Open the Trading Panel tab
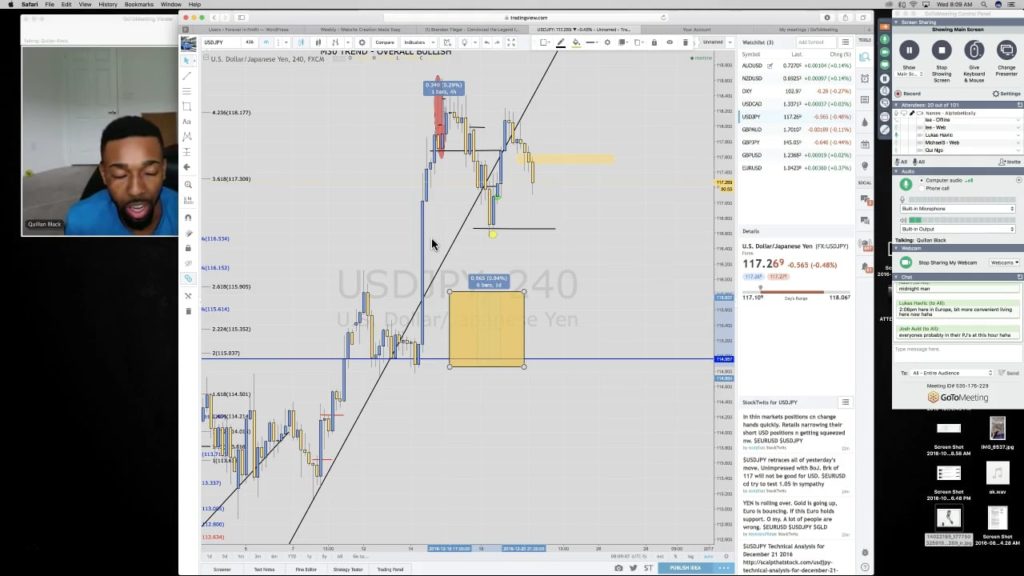 point(390,569)
